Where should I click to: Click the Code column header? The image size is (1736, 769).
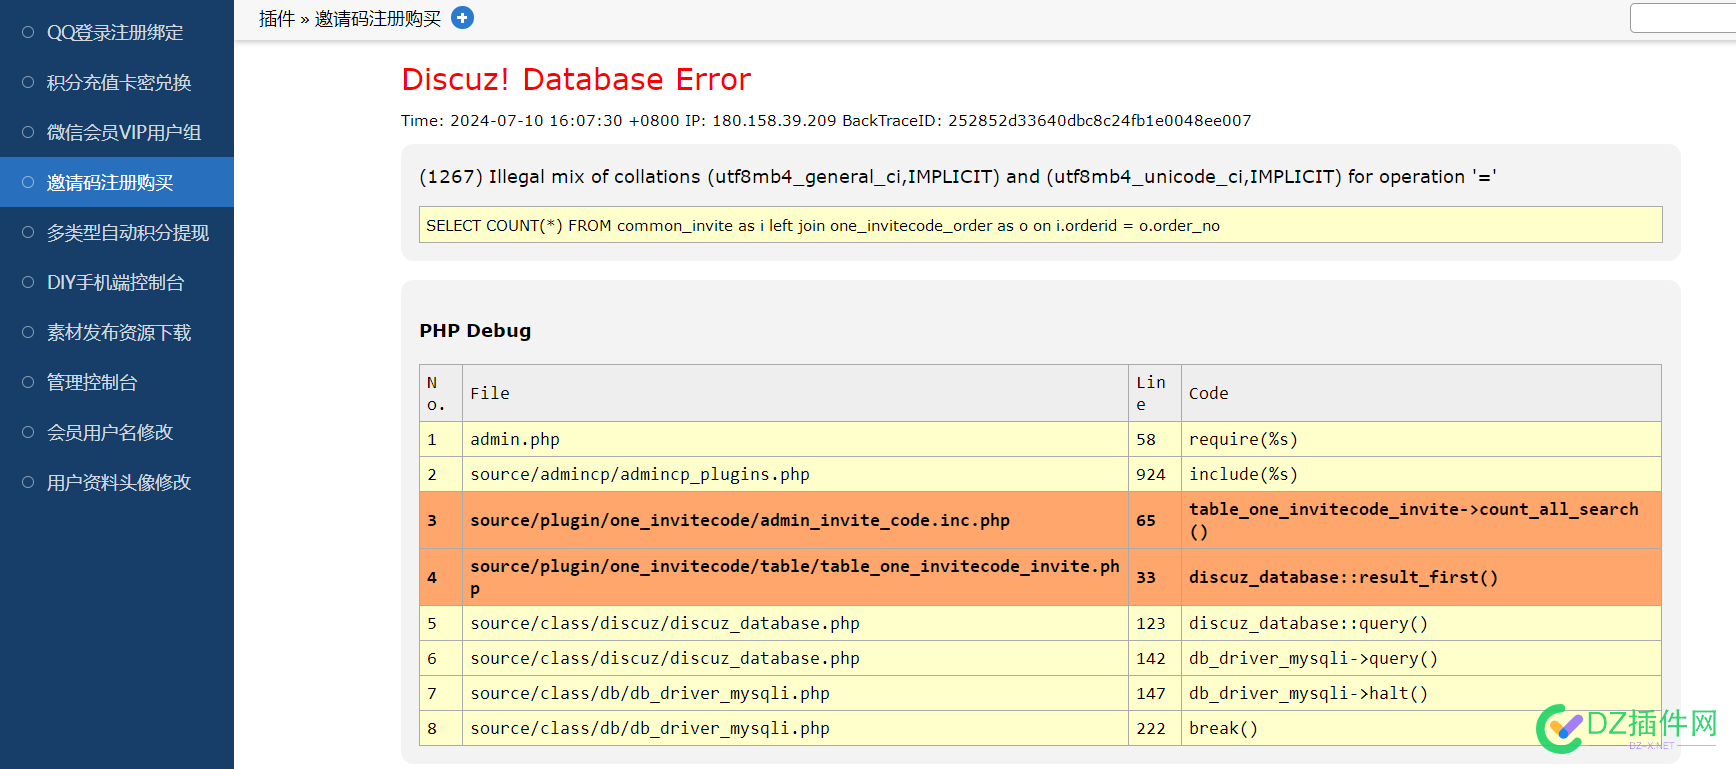tap(1421, 393)
